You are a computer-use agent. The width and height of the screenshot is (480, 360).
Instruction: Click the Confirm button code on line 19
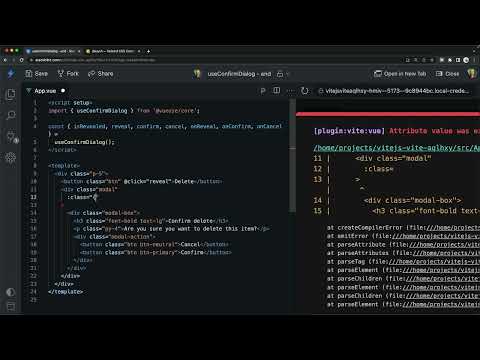coord(155,252)
